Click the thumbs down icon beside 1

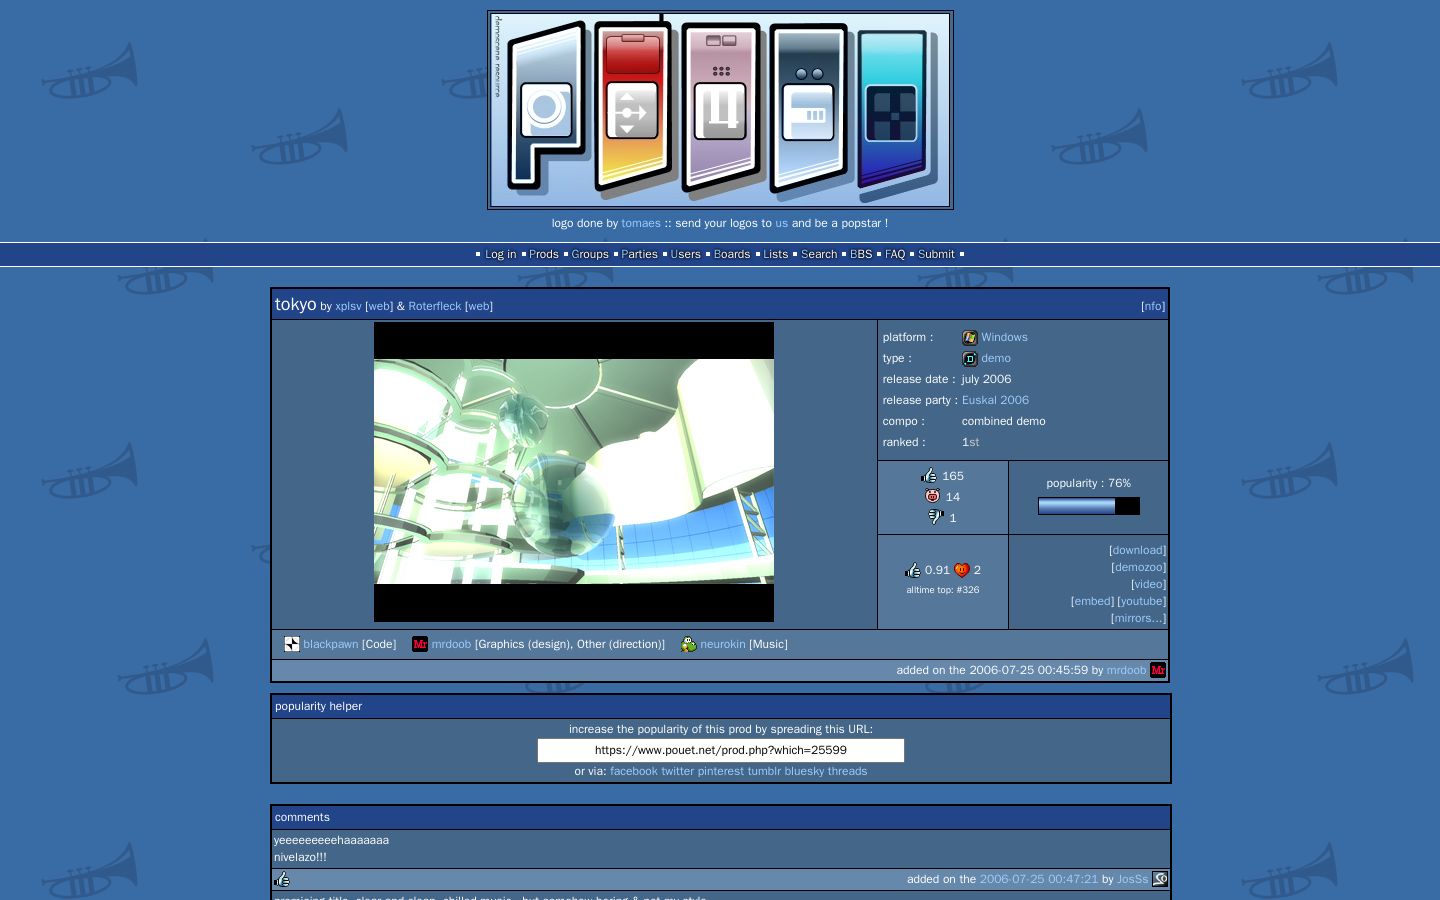pos(935,517)
